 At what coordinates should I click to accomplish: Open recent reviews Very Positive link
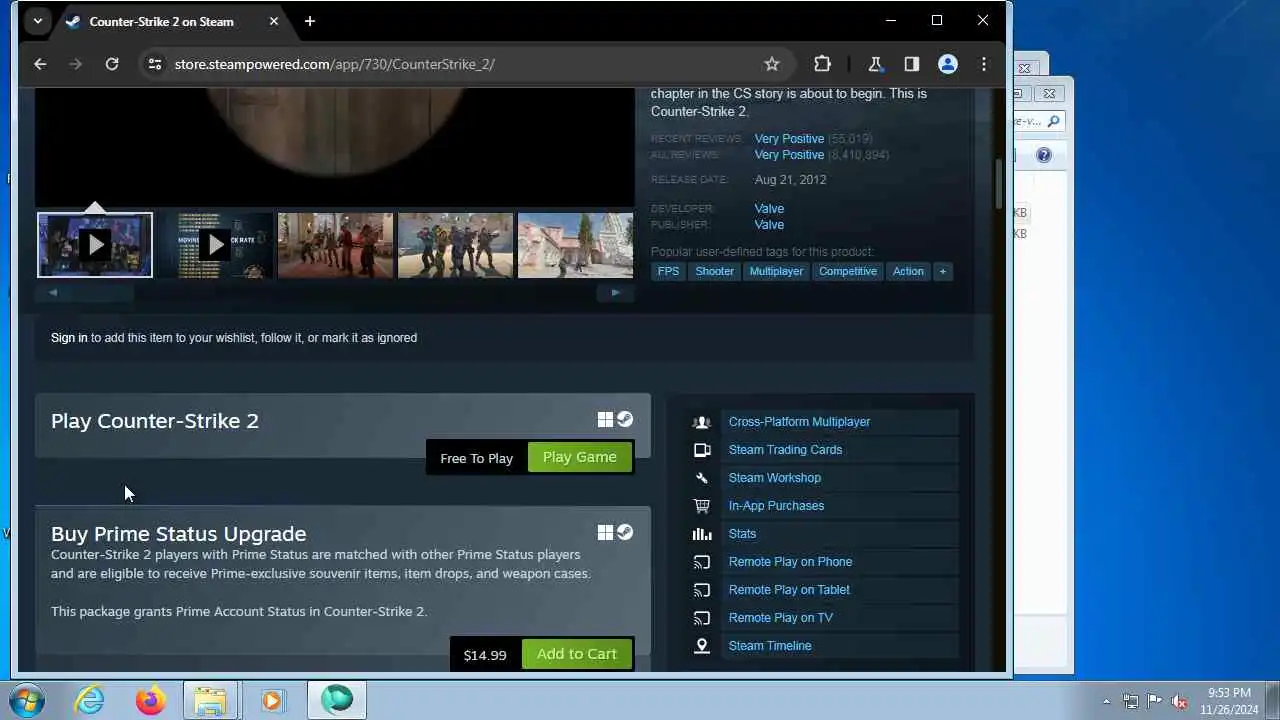[789, 139]
